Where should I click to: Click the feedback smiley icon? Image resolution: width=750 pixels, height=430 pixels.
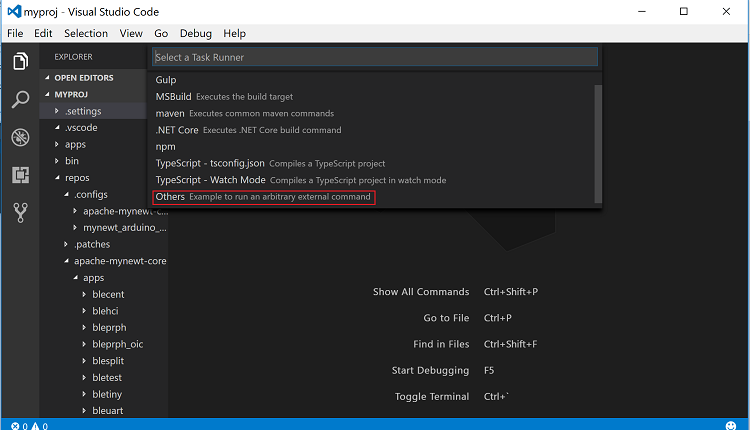pos(735,424)
